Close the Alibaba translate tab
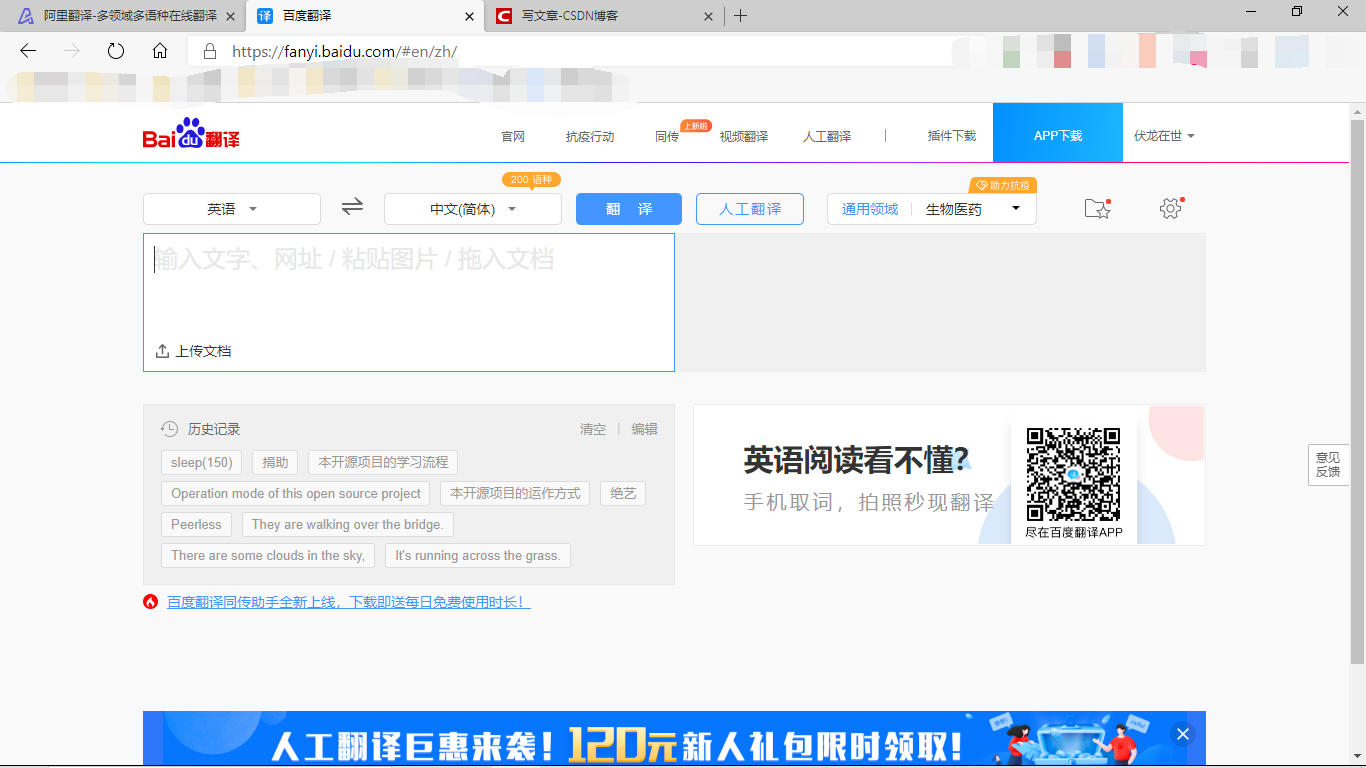This screenshot has width=1366, height=768. click(x=229, y=16)
